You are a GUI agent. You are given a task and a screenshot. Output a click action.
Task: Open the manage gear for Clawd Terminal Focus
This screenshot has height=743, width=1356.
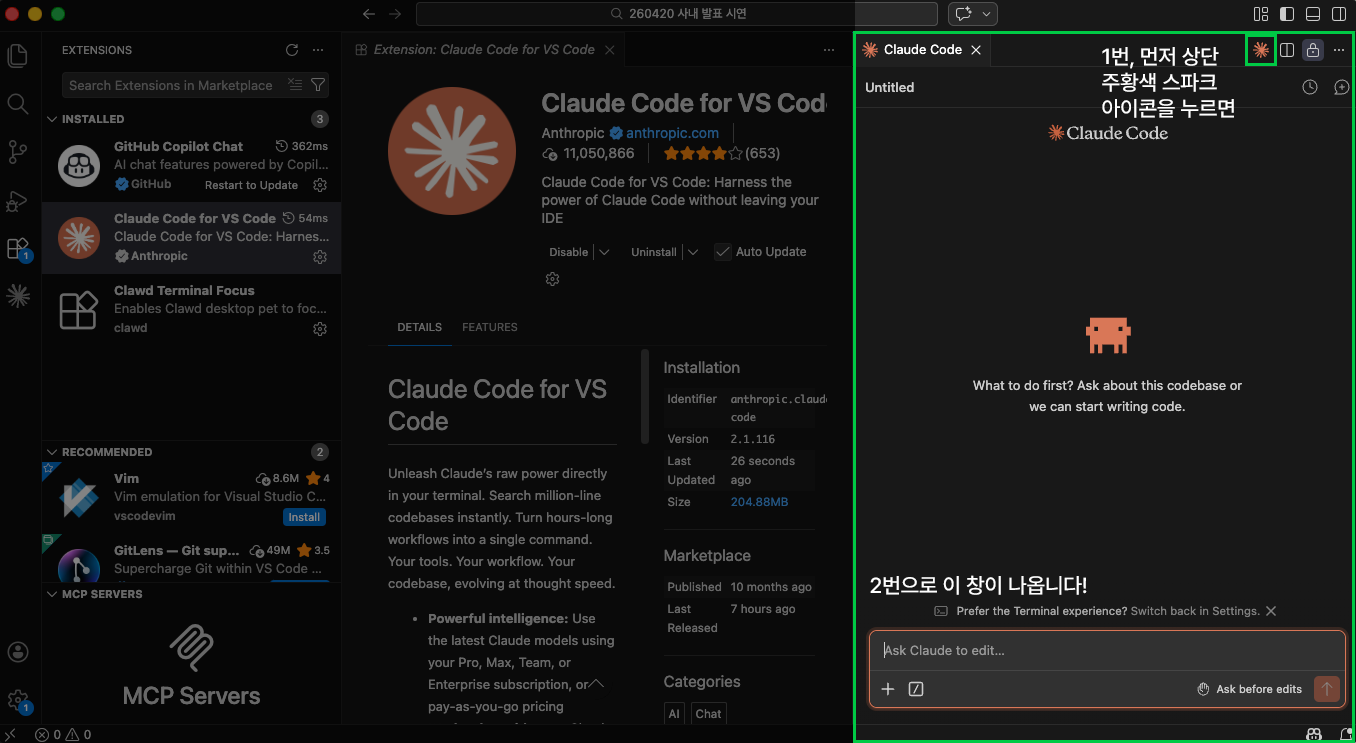(x=320, y=329)
